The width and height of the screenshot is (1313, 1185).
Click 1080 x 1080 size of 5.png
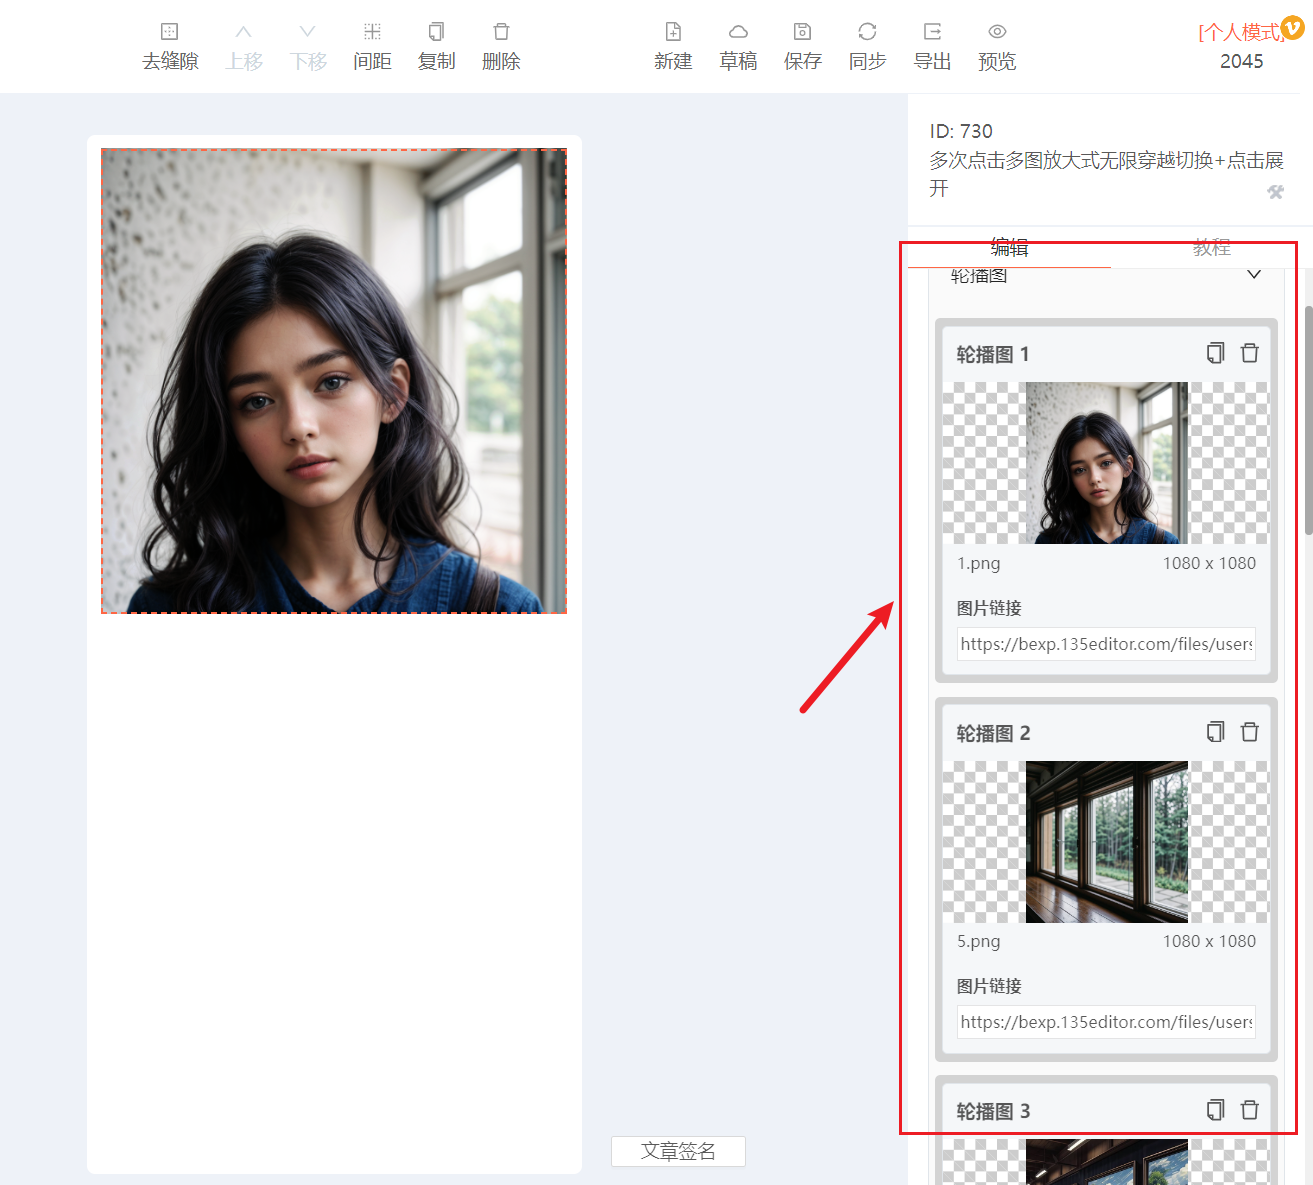[1209, 941]
